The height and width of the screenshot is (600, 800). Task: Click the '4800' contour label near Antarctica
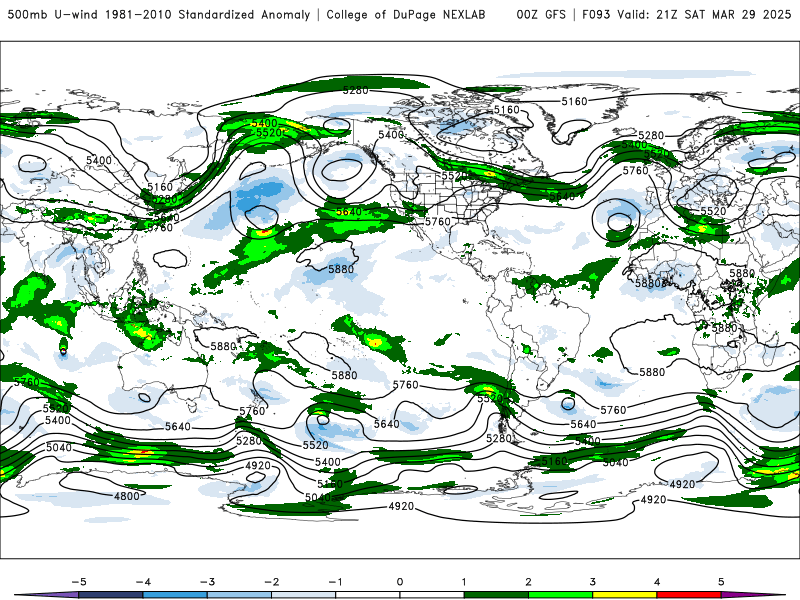[127, 496]
